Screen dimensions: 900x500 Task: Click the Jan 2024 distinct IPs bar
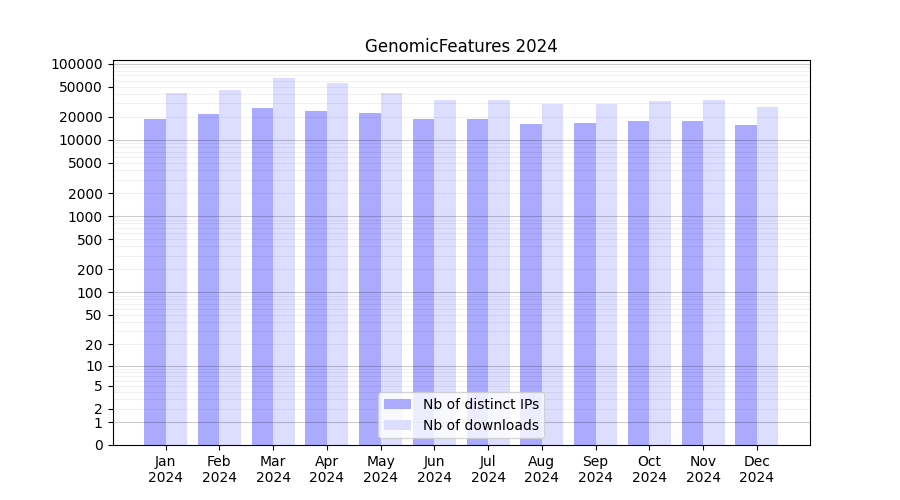point(155,282)
